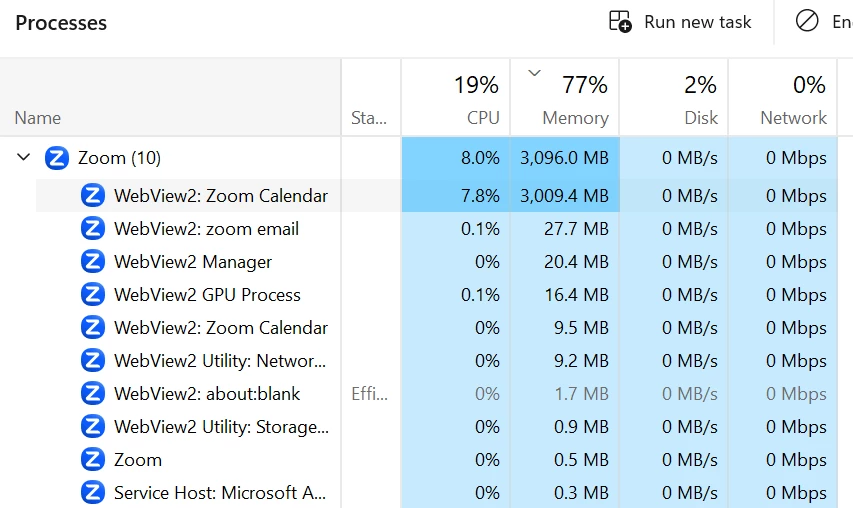This screenshot has width=853, height=508.
Task: Click the Zoom icon of the Zoom (10) group
Action: click(x=57, y=158)
